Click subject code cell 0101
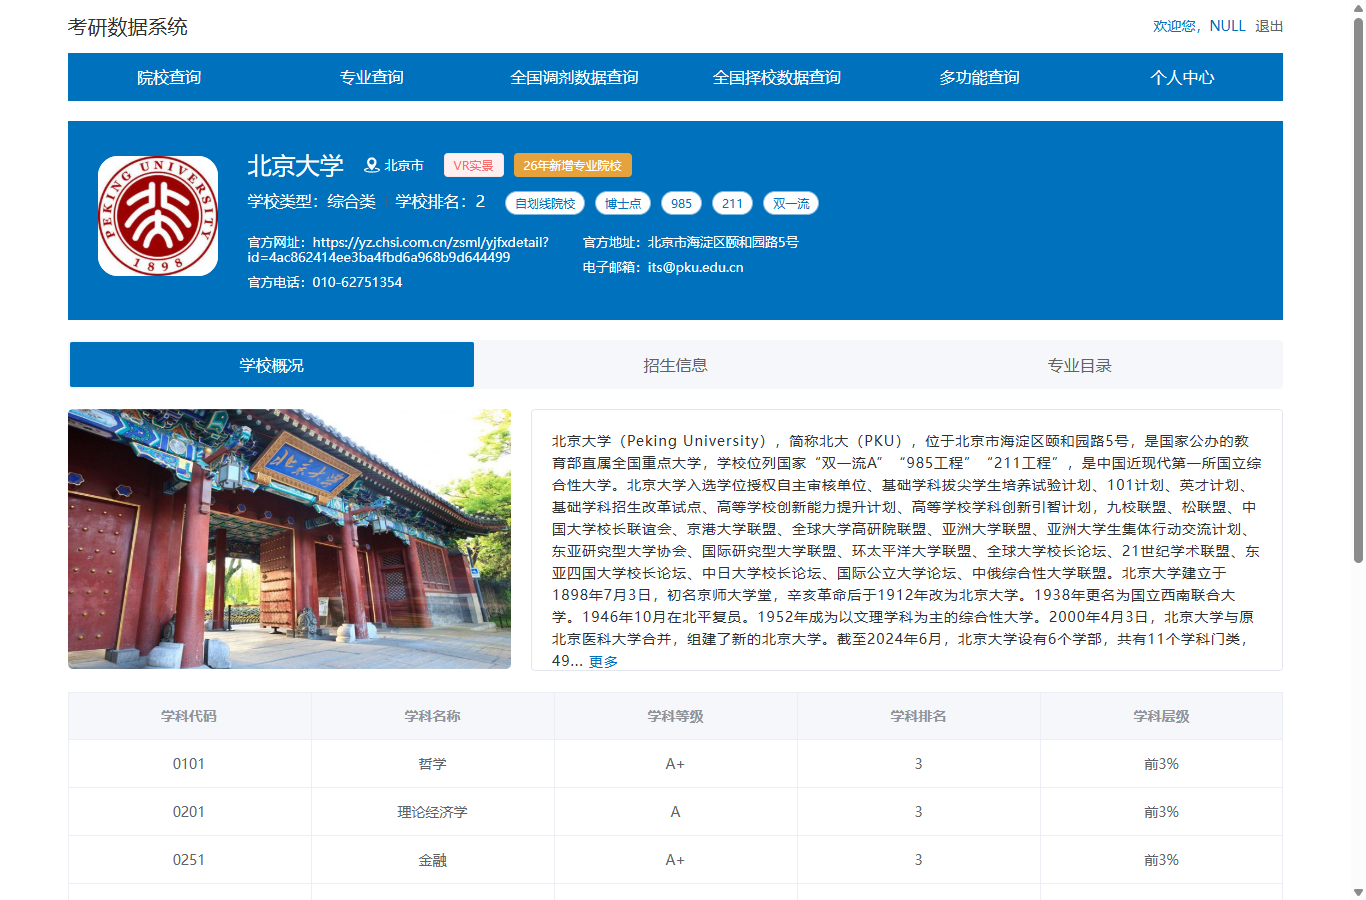 click(x=189, y=764)
